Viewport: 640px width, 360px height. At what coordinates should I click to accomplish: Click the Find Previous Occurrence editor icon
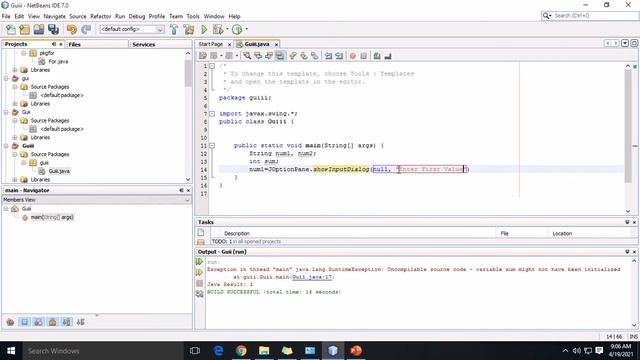coord(258,56)
